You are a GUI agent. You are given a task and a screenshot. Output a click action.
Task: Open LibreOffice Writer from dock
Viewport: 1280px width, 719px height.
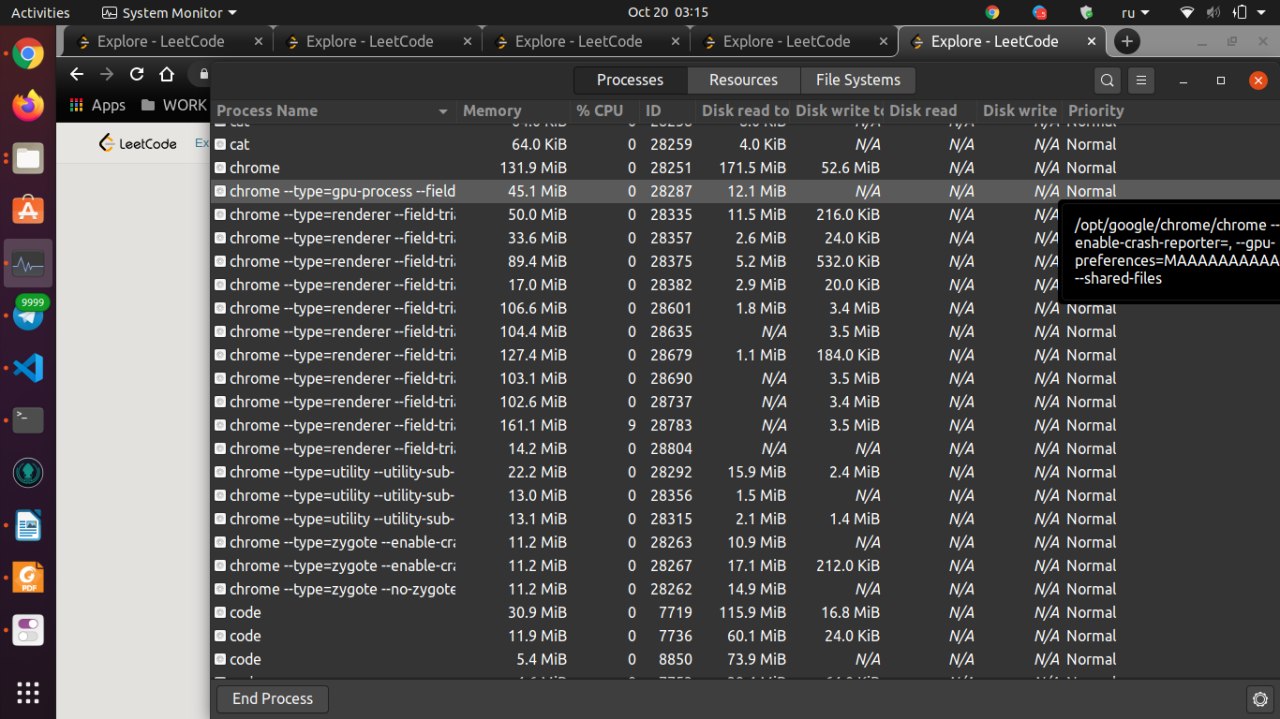click(28, 525)
